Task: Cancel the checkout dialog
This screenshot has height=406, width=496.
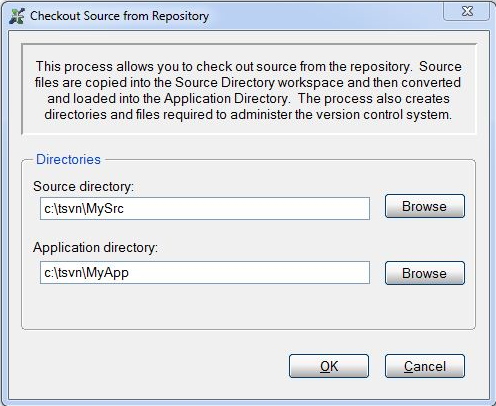Action: pyautogui.click(x=425, y=366)
